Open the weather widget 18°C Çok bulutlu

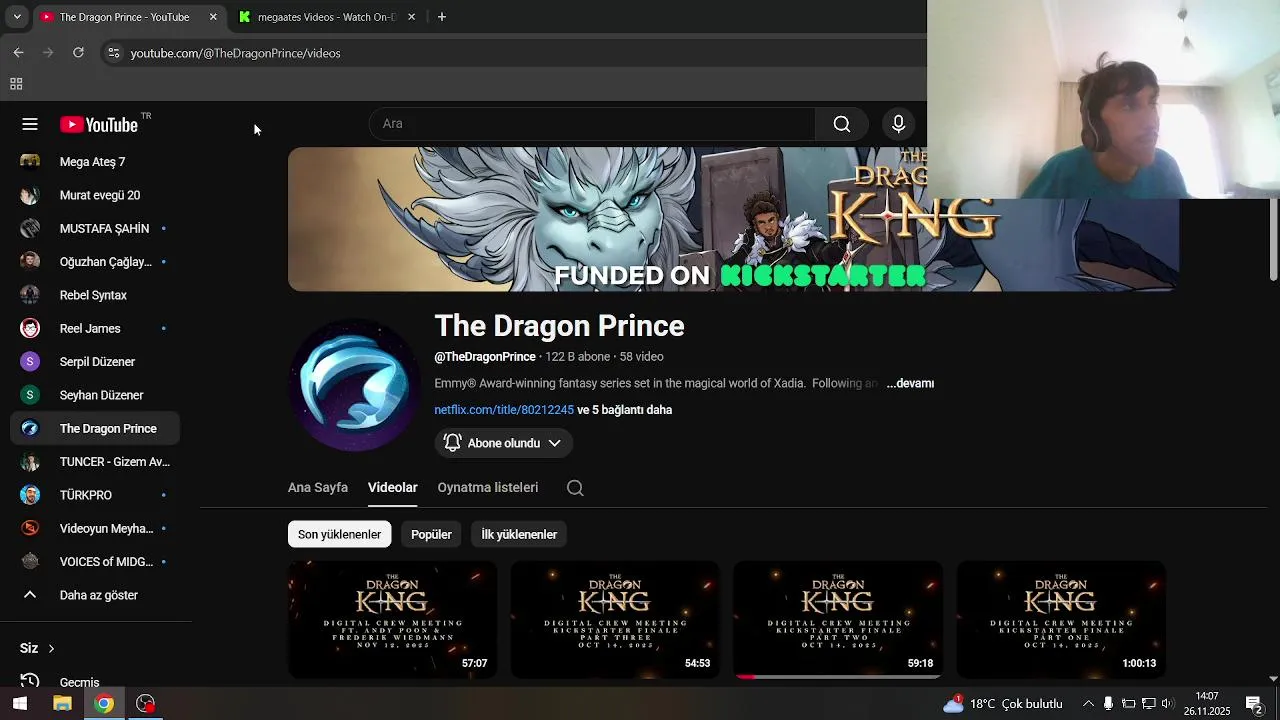click(x=1003, y=704)
